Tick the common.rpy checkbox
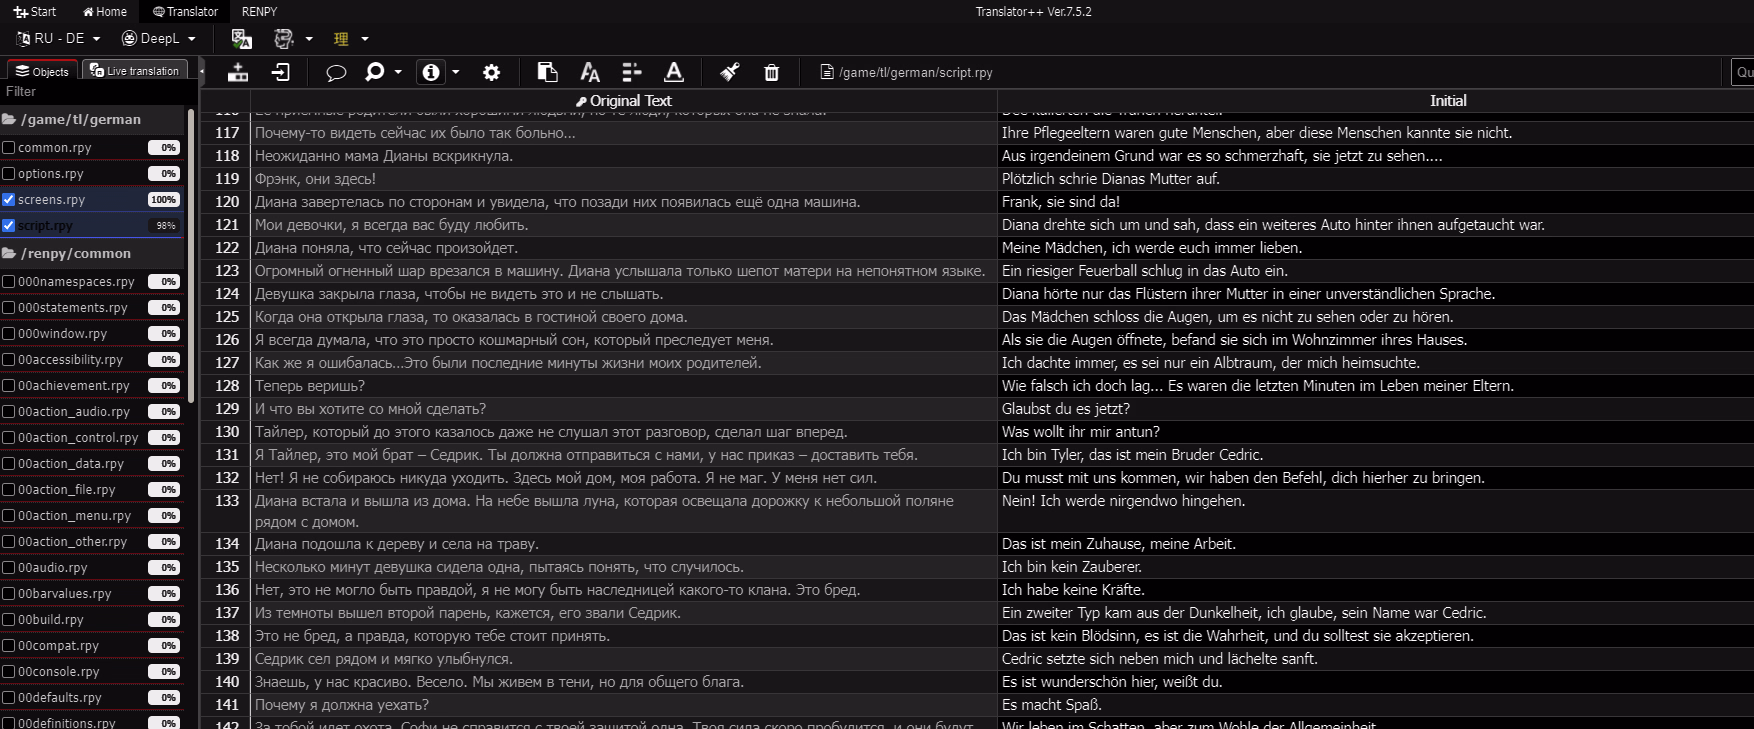Image resolution: width=1754 pixels, height=729 pixels. click(x=9, y=147)
